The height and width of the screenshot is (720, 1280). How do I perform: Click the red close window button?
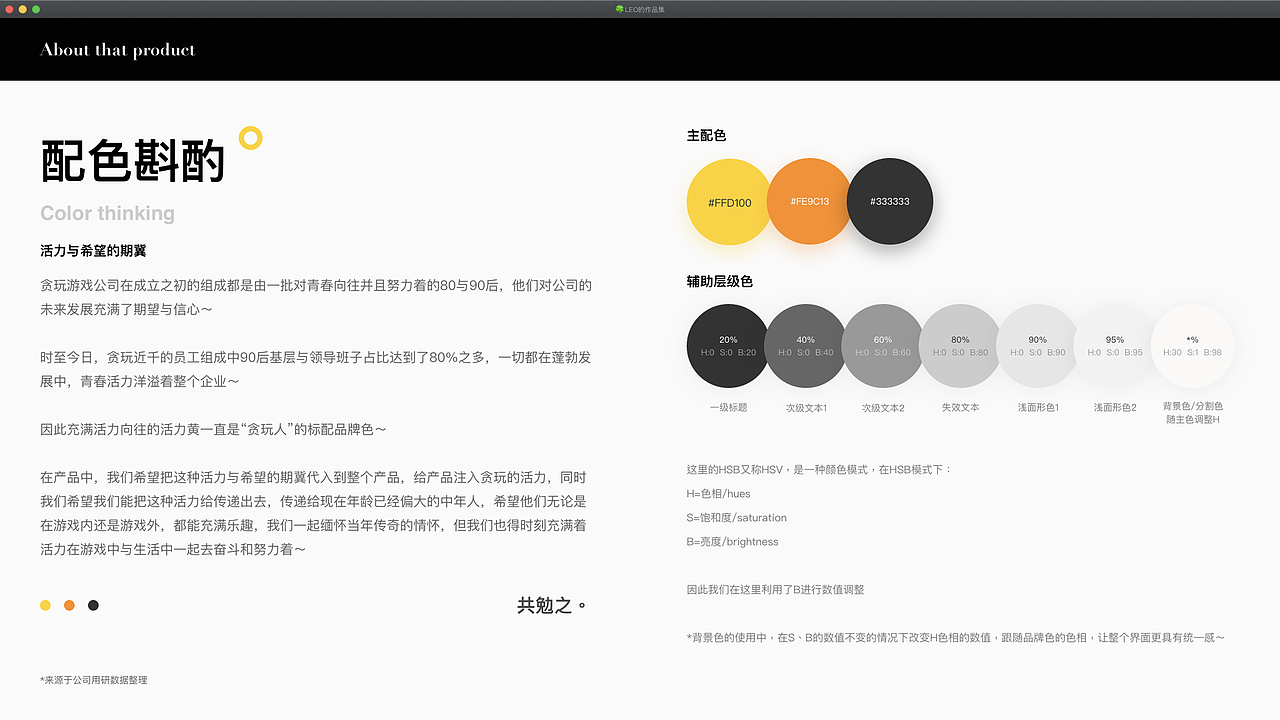tap(10, 9)
